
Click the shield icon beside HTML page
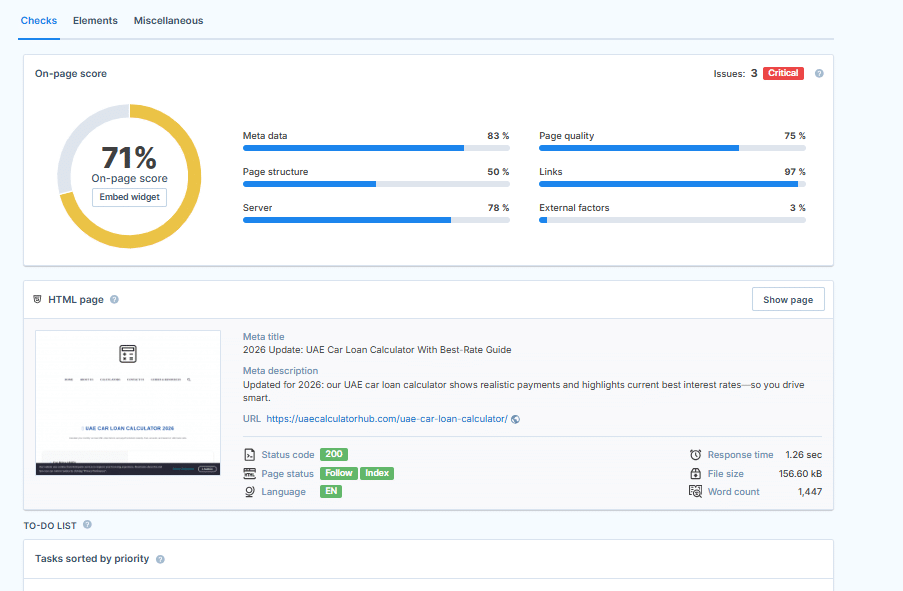37,299
